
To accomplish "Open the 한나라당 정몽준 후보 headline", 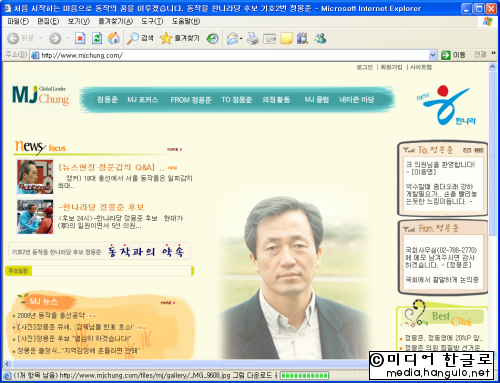I will 101,207.
